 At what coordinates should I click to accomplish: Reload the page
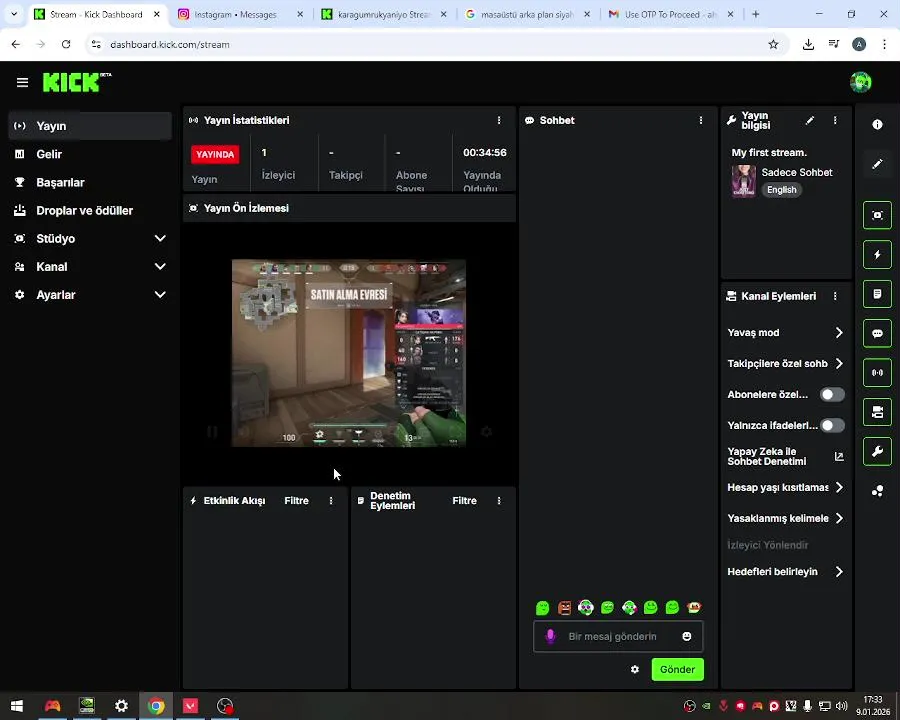click(66, 44)
